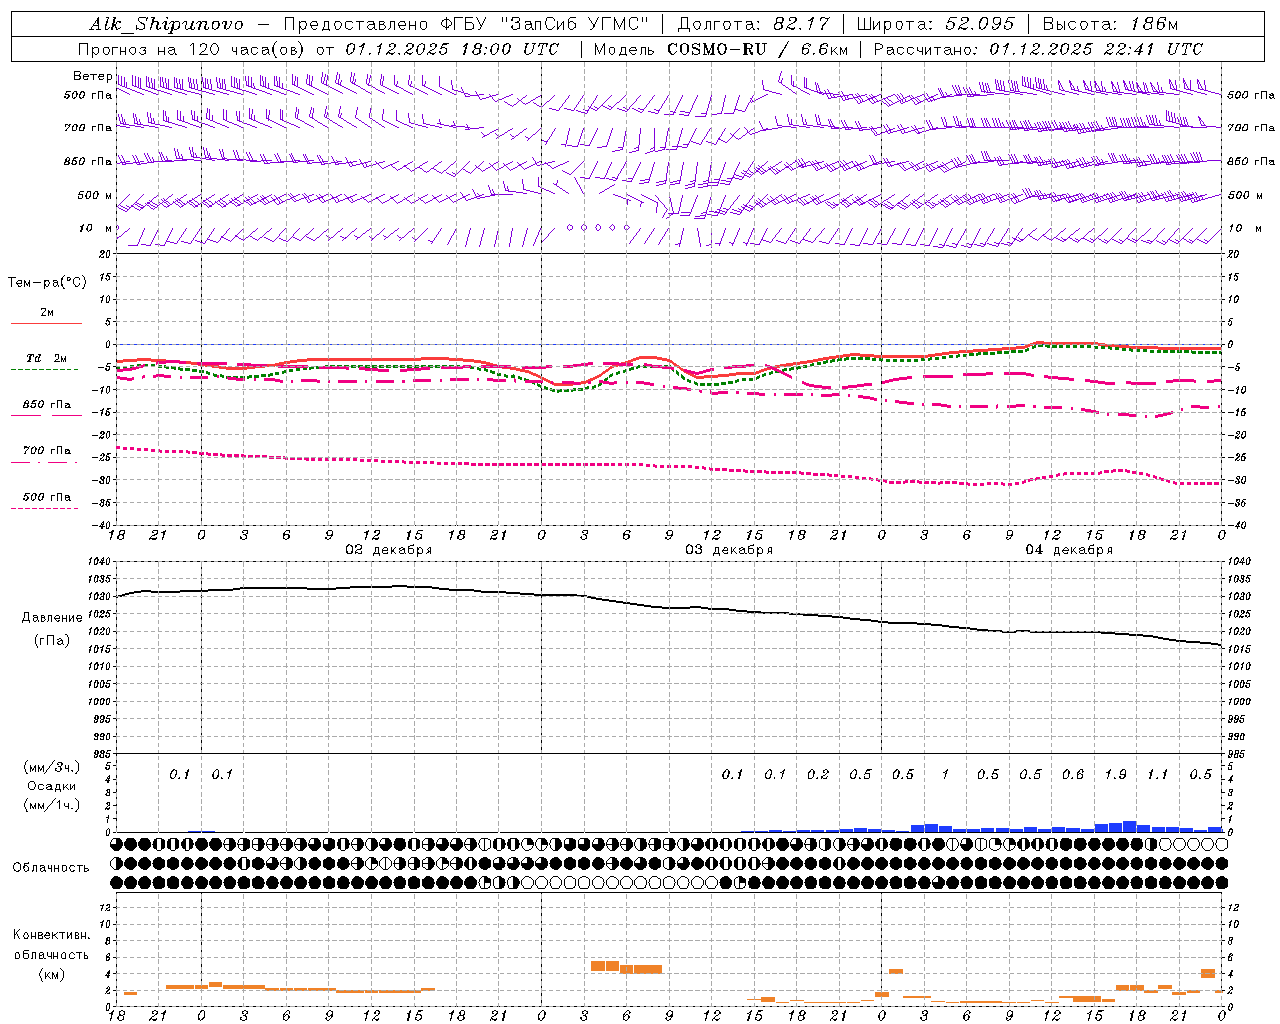Click the longitude value Долгота: 82.17
Image resolution: width=1280 pixels, height=1024 pixels.
[x=754, y=24]
